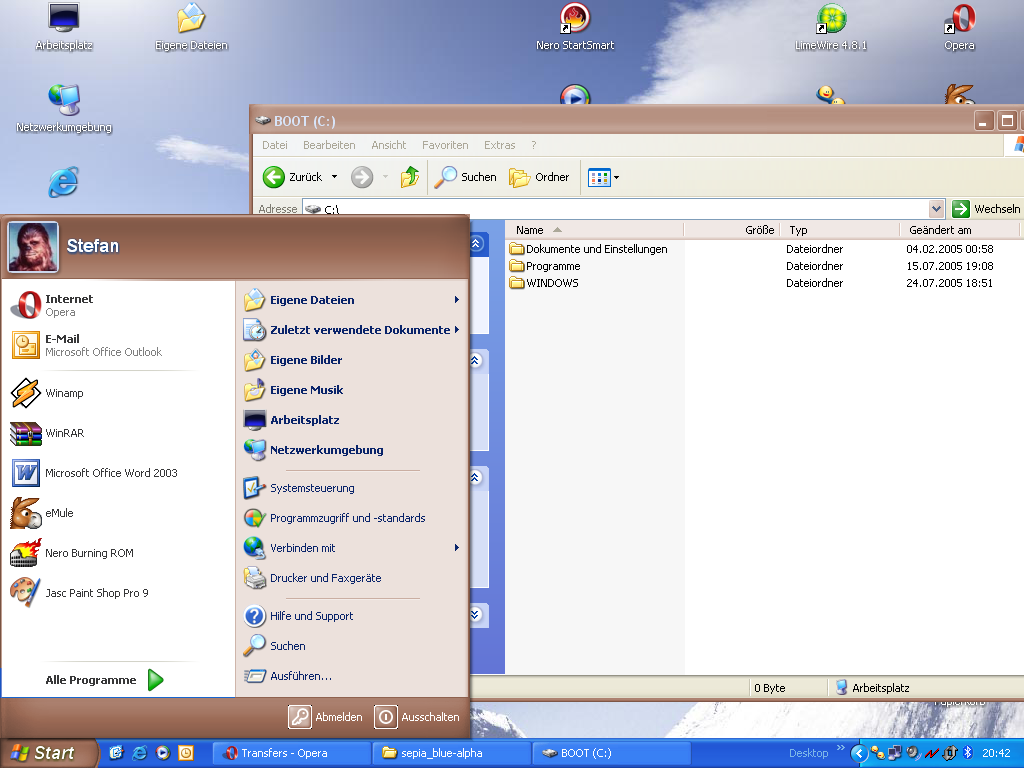Screen dimensions: 1024x768
Task: Launch Jasc Paint Shop Pro 9
Action: tap(96, 593)
